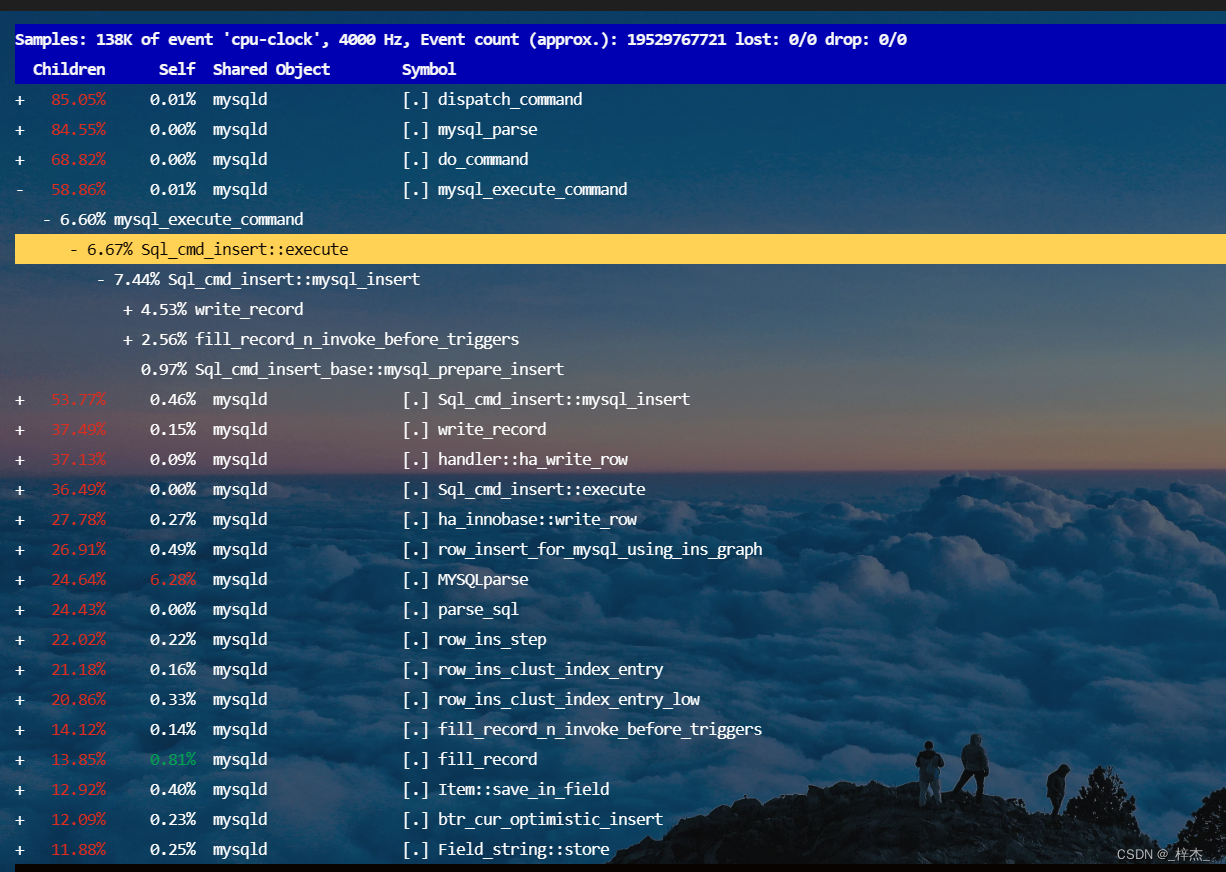
Task: Expand the fill_record_n_invoke_before_triggers child entry
Action: pos(126,339)
